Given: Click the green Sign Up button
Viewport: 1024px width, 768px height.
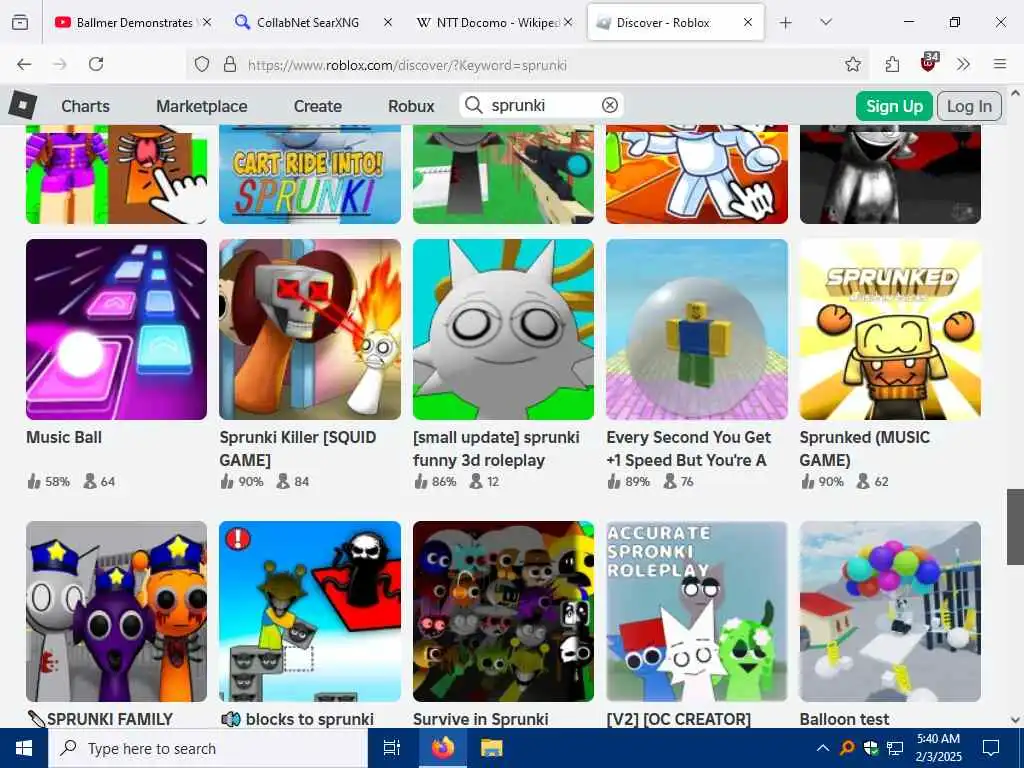Looking at the screenshot, I should pos(894,106).
